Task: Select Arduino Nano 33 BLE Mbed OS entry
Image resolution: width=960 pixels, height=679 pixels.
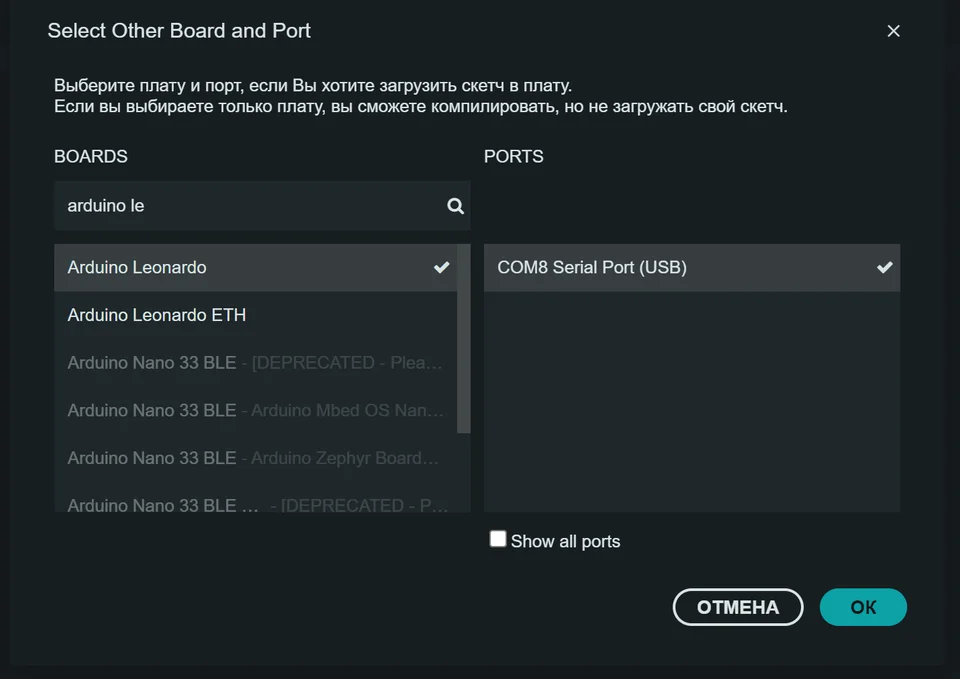Action: [255, 411]
